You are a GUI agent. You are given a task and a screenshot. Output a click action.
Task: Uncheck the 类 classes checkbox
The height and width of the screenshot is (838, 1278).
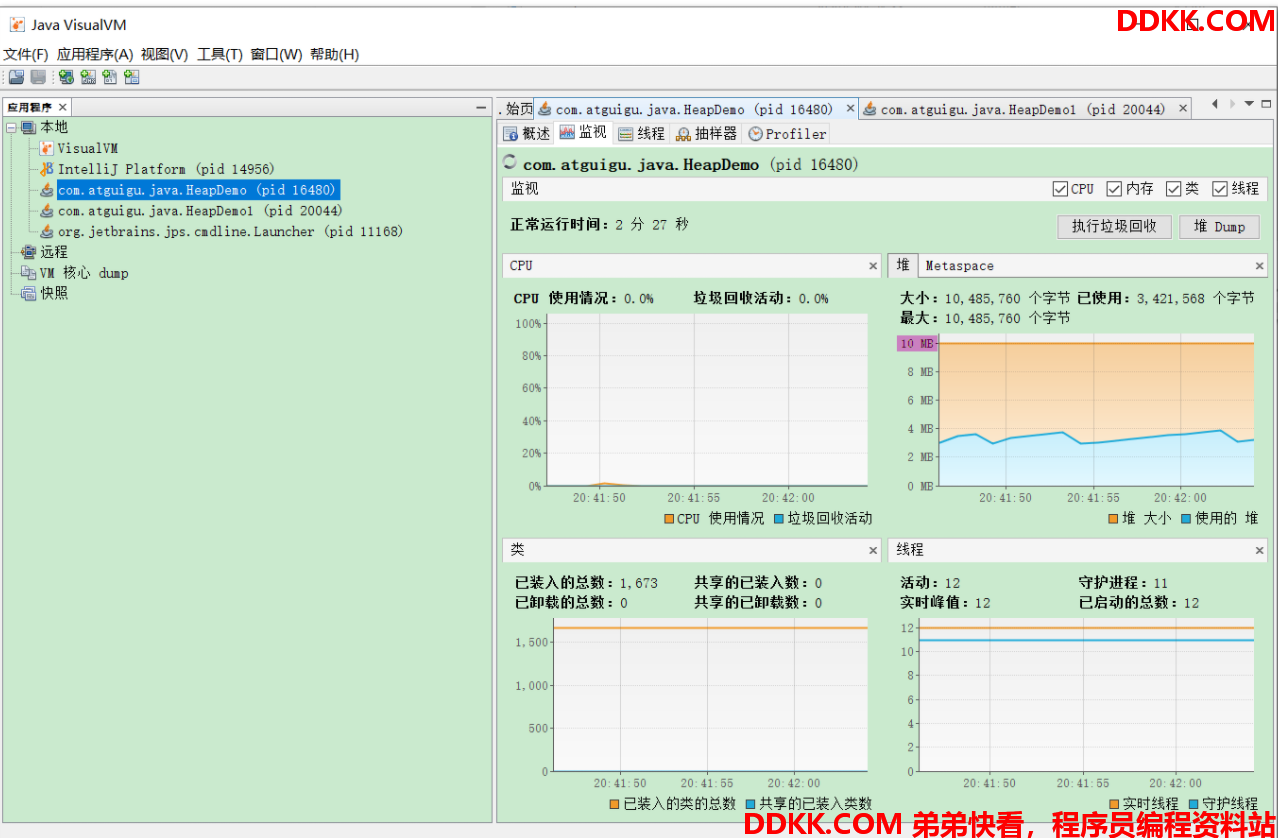(1173, 188)
